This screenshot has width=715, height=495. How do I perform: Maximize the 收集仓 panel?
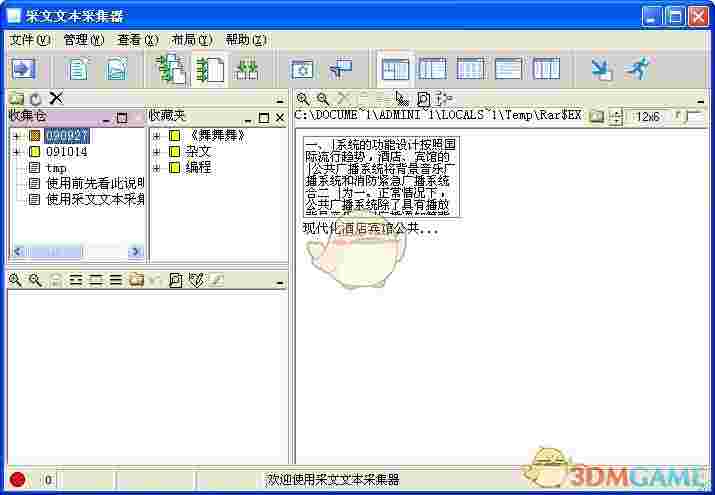coord(122,119)
